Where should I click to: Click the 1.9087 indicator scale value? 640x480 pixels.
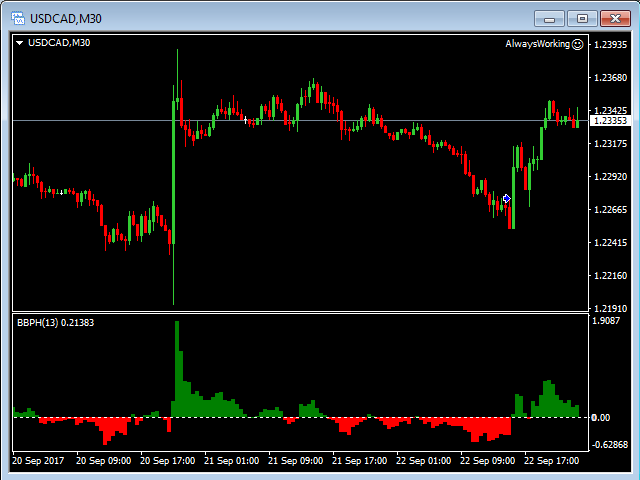coord(607,322)
